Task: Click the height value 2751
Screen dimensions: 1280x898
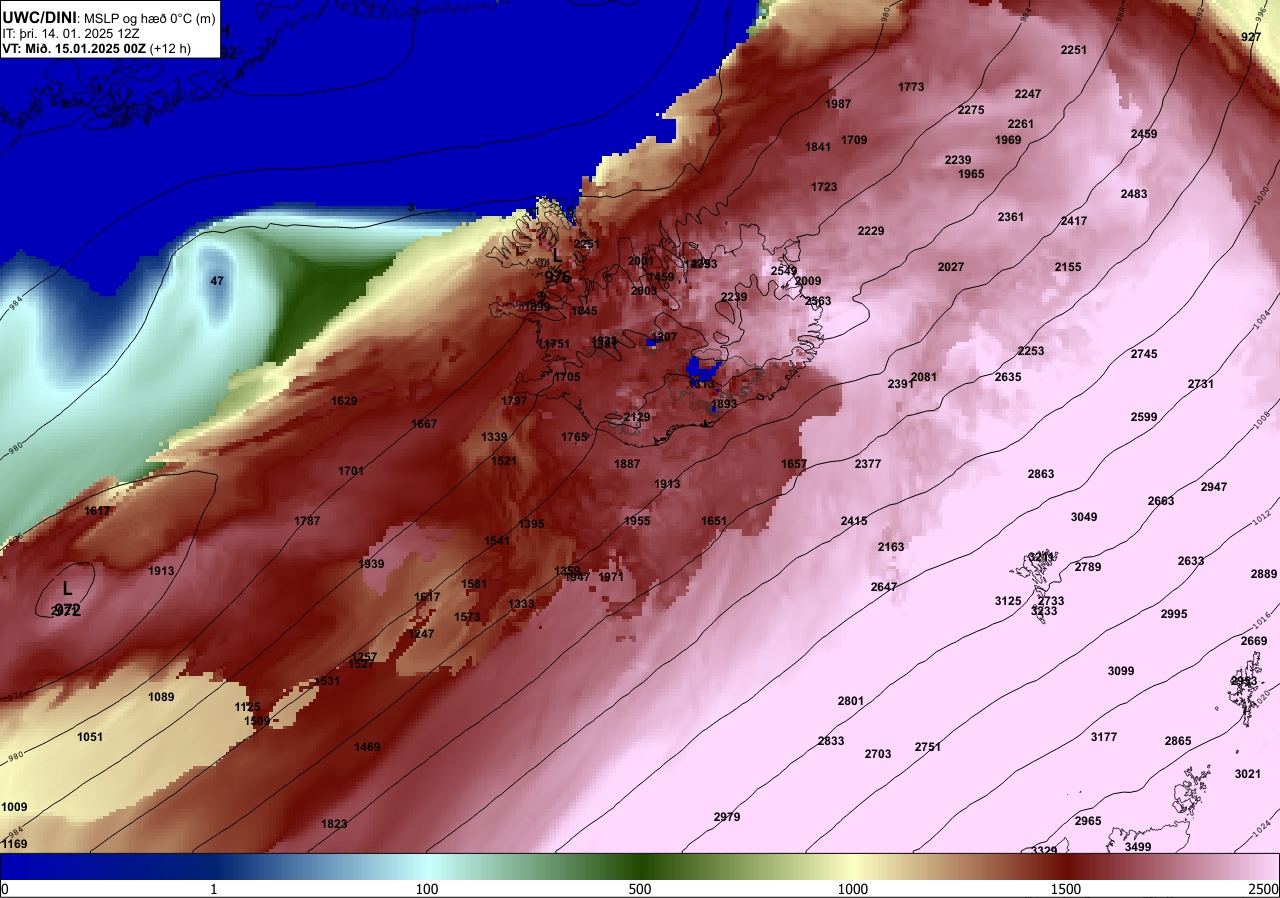Action: tap(928, 747)
